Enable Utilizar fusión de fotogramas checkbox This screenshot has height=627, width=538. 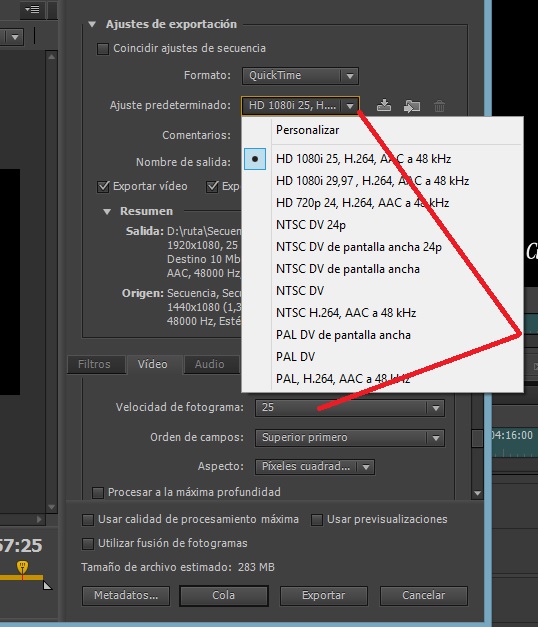(x=88, y=544)
